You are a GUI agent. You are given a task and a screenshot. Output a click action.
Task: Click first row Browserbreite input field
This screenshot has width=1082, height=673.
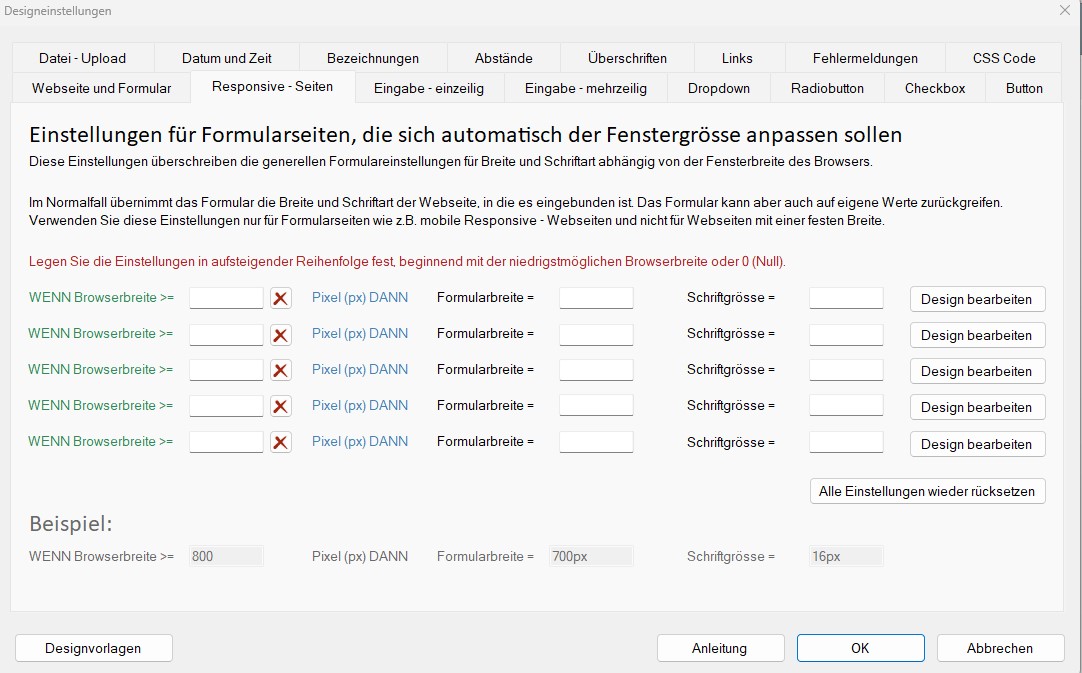(226, 298)
